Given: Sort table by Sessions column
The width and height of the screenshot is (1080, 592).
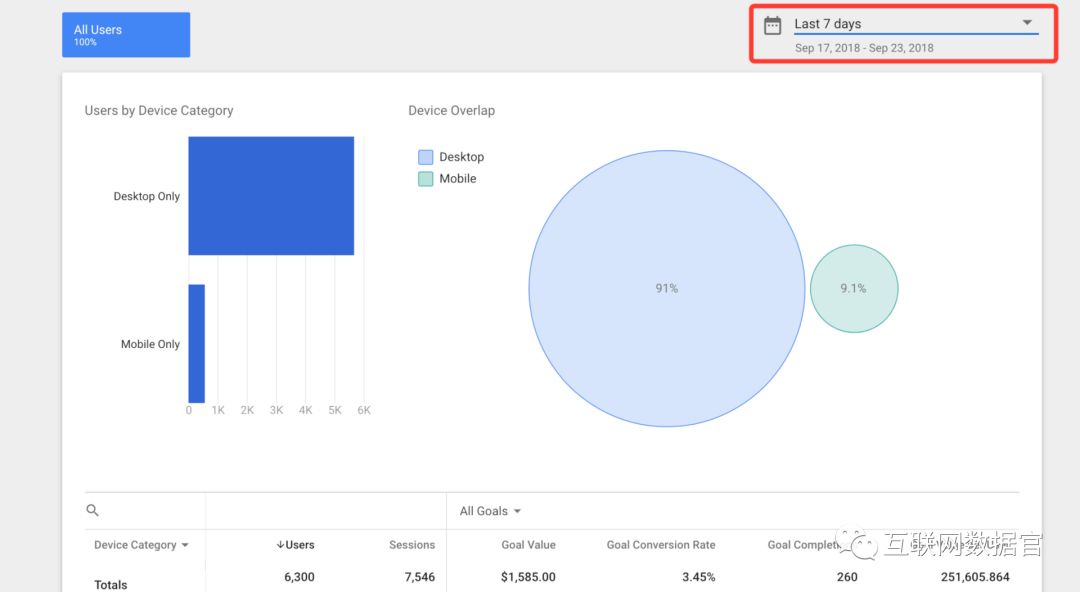Looking at the screenshot, I should pyautogui.click(x=412, y=545).
